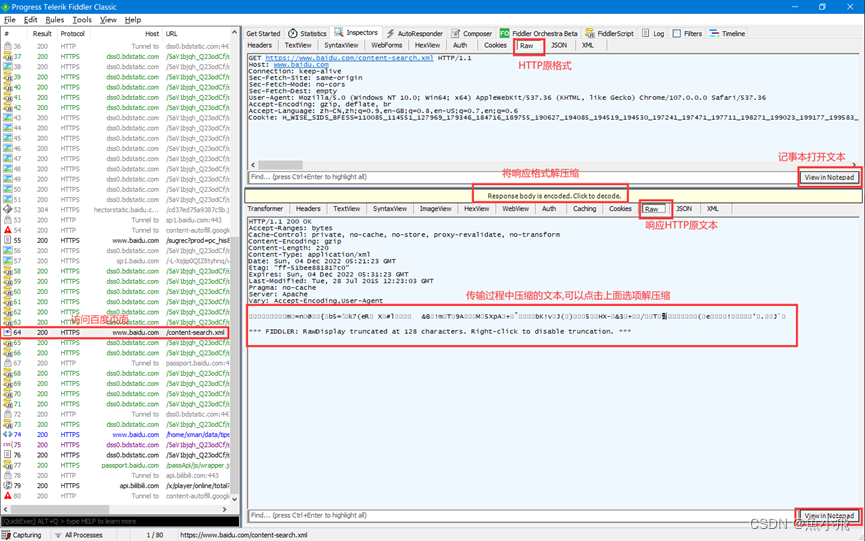Screen dimensions: 865x541
Task: Click the www.baidu.com Host link in request
Action: click(301, 65)
